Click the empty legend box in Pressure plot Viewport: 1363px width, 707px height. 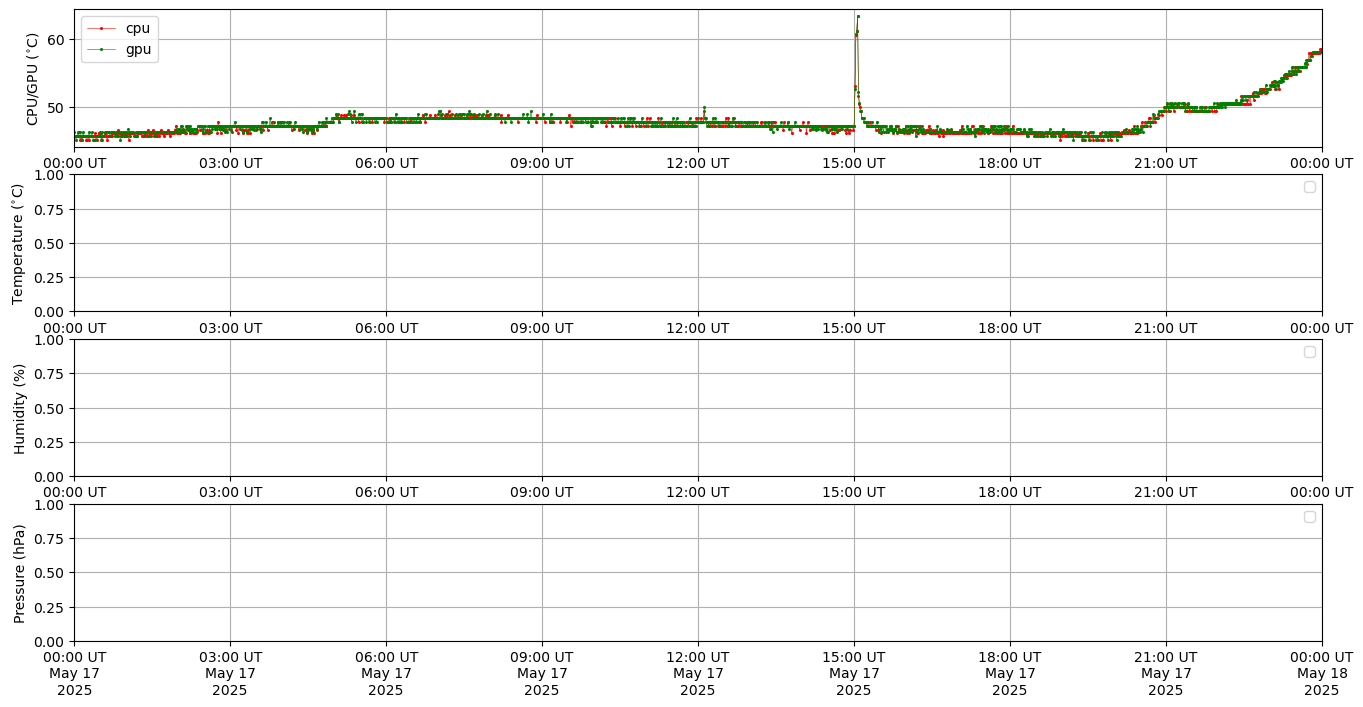[x=1310, y=517]
